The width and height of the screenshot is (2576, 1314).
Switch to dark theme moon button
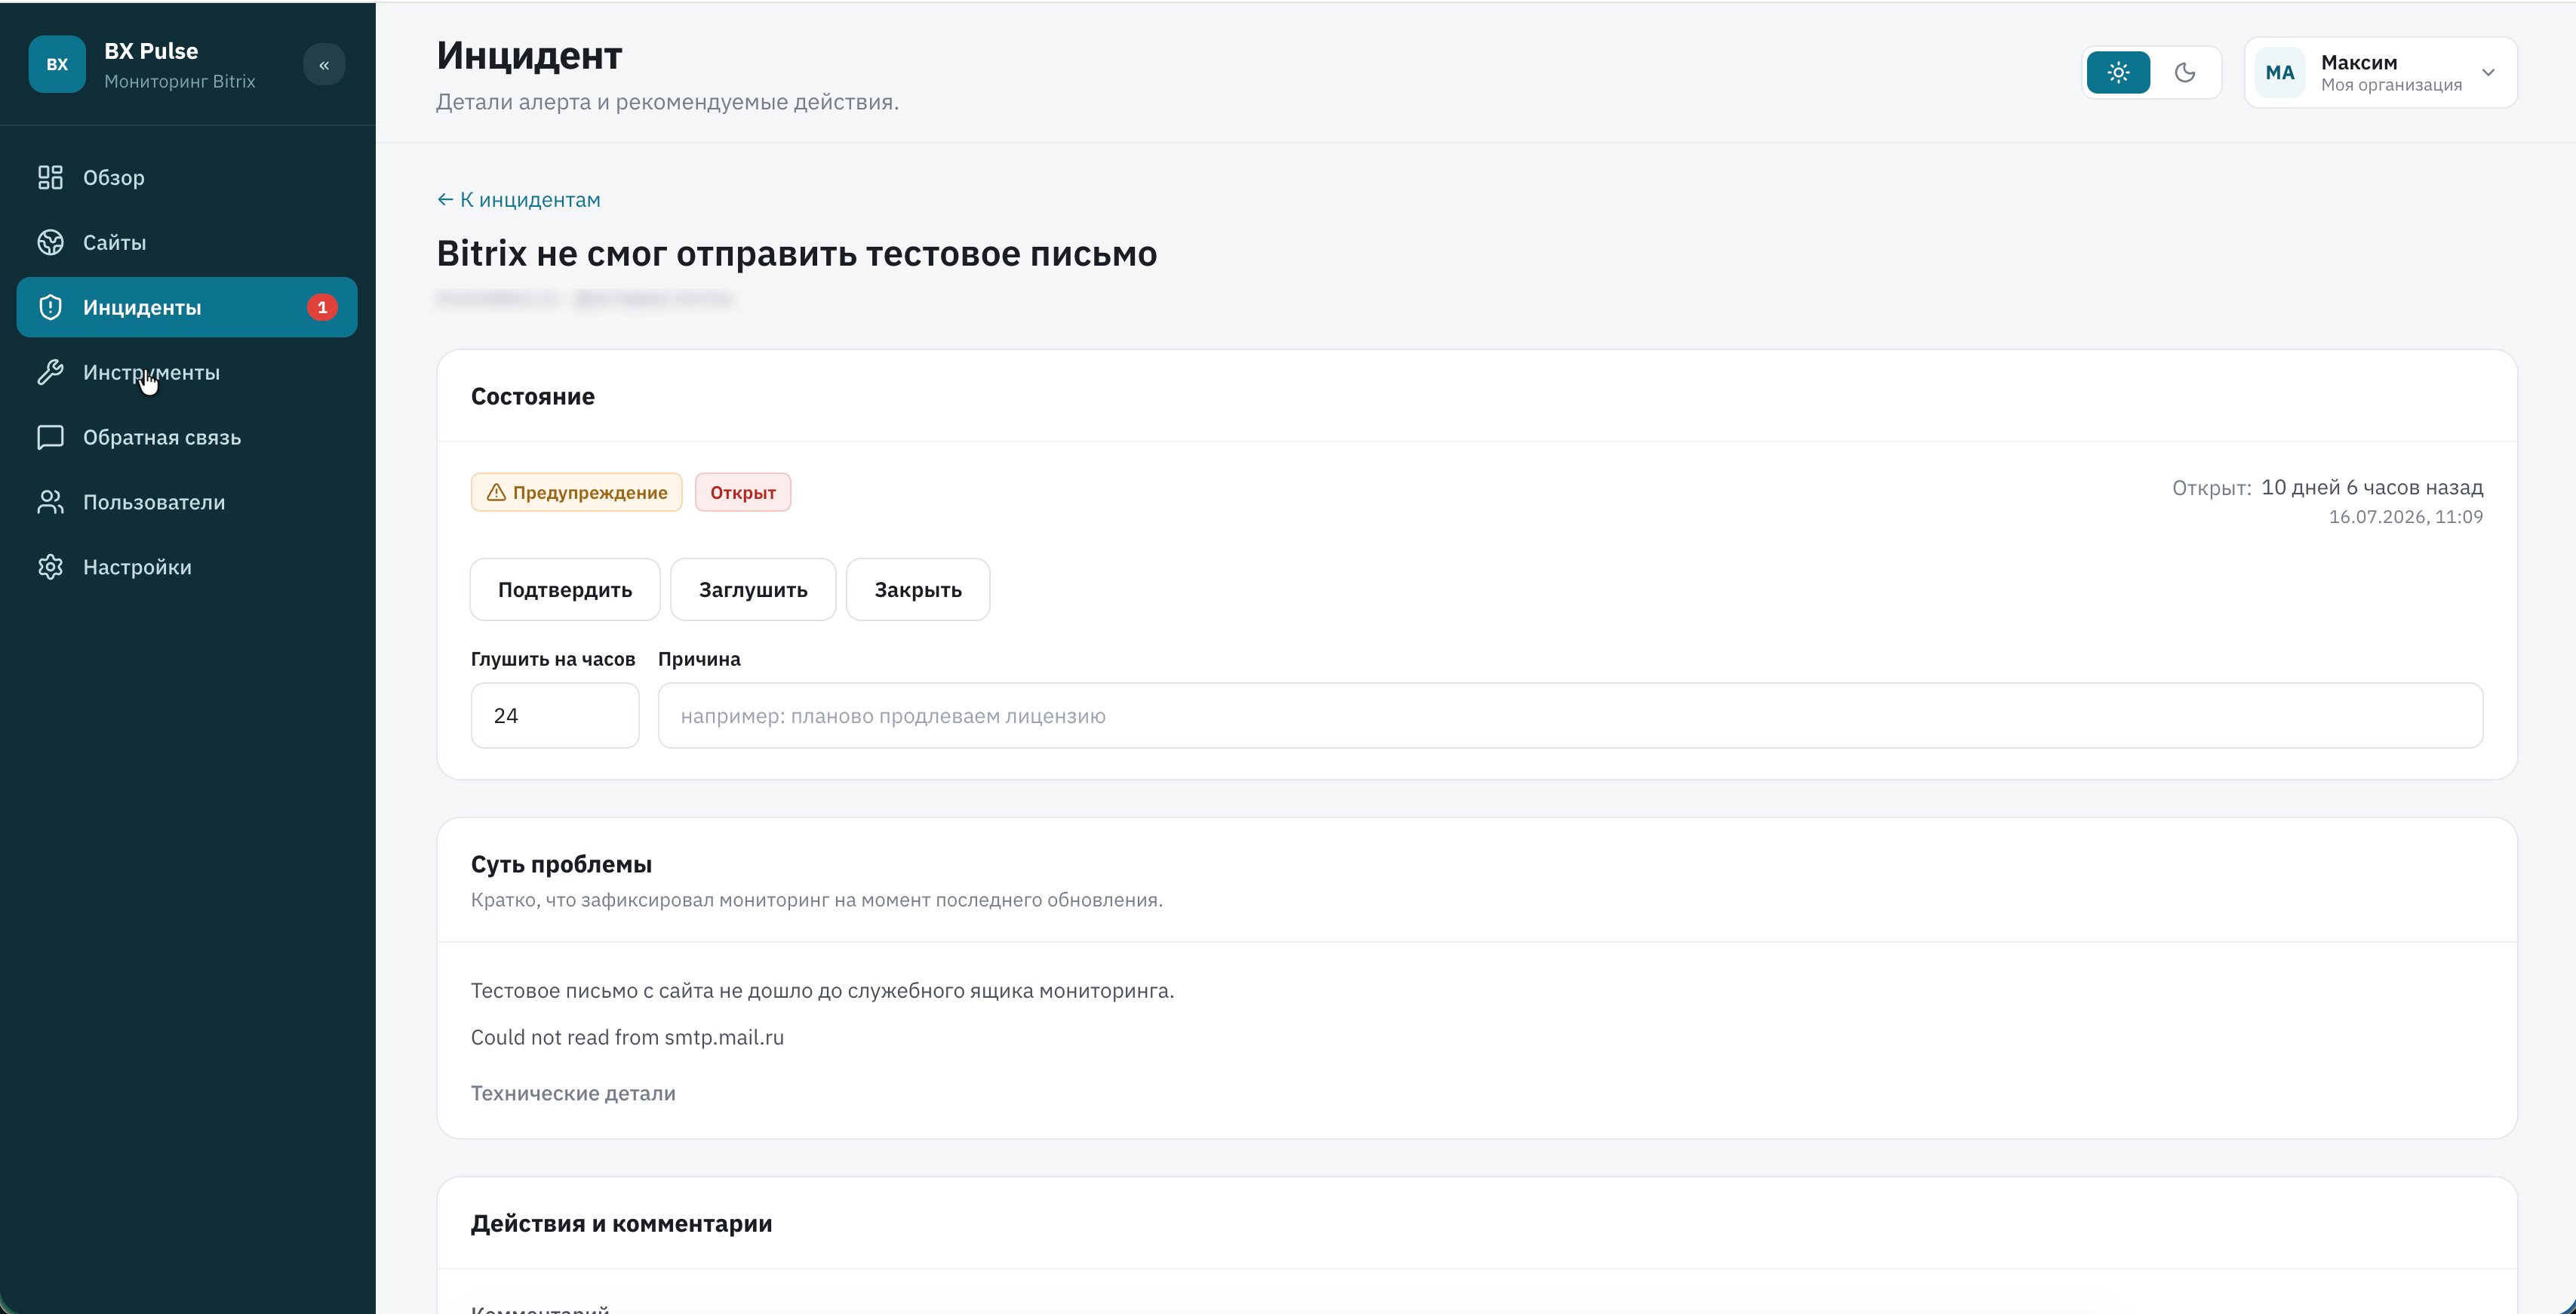[x=2185, y=72]
